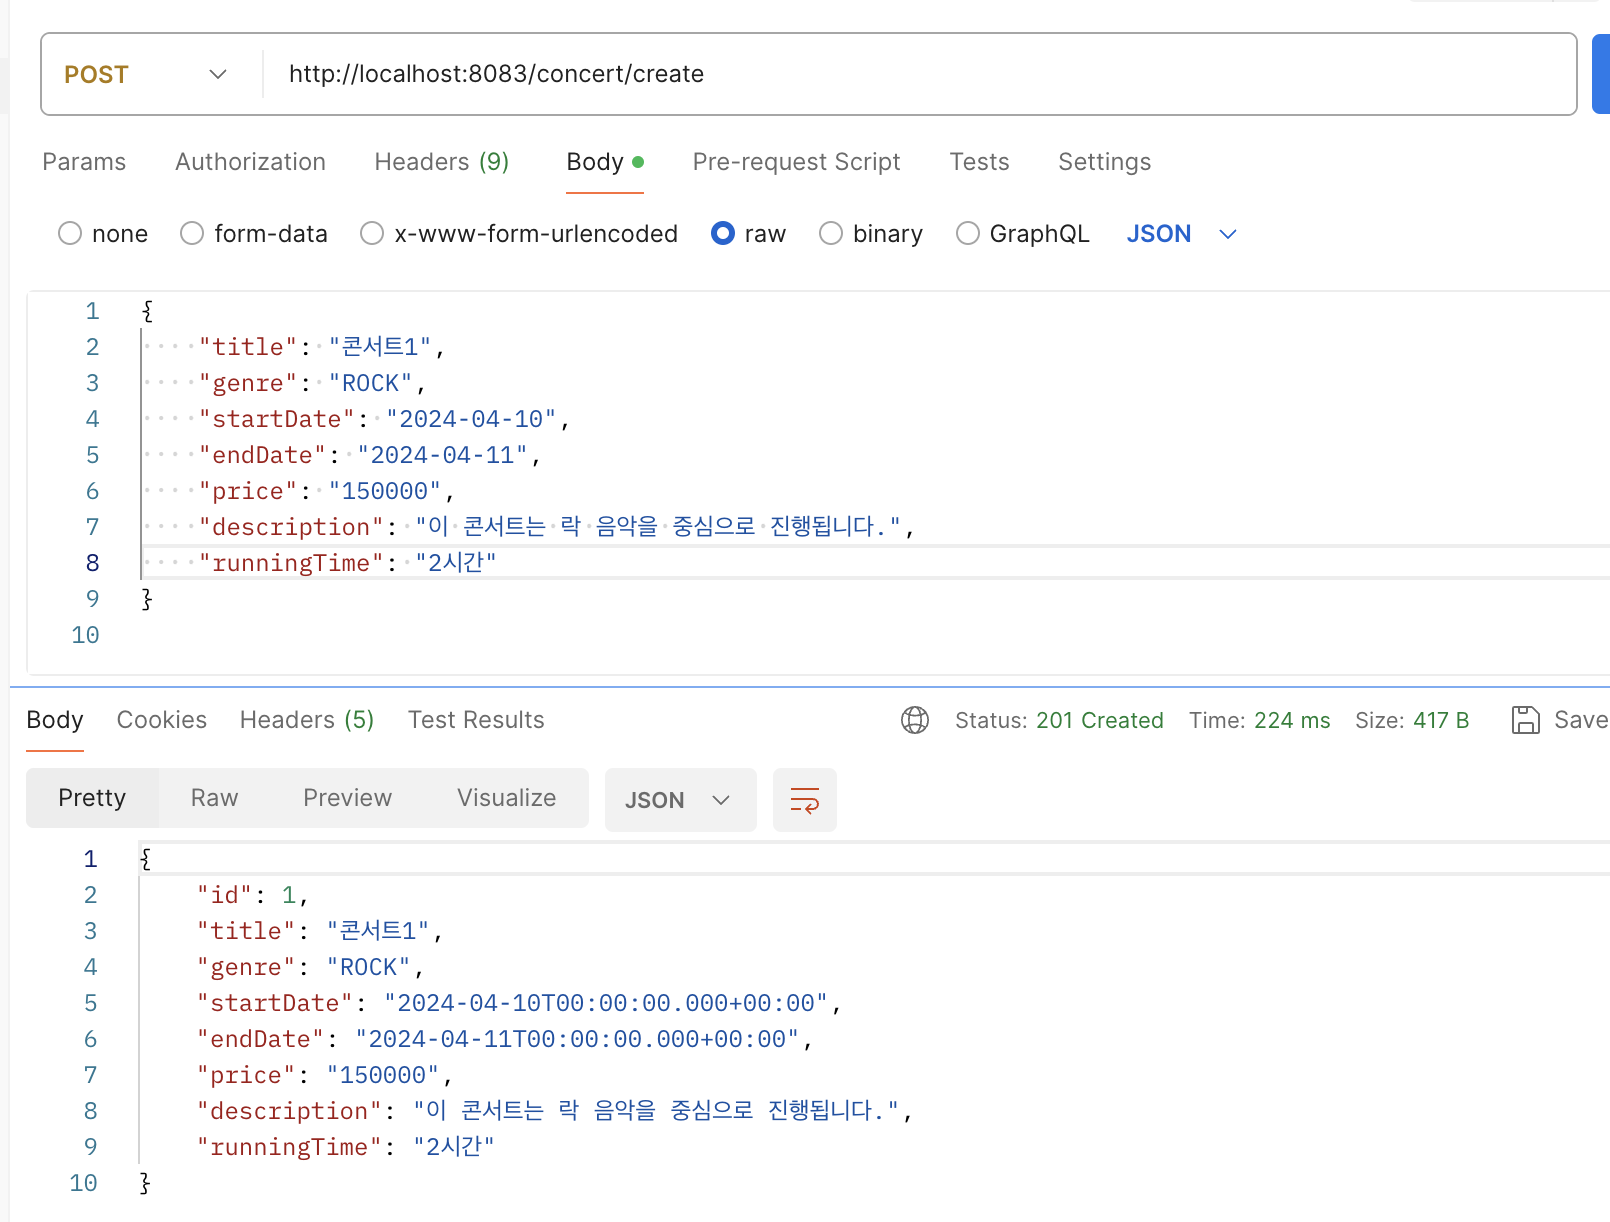Click the 201 Created status text
Viewport: 1610px width, 1222px height.
click(x=1100, y=721)
